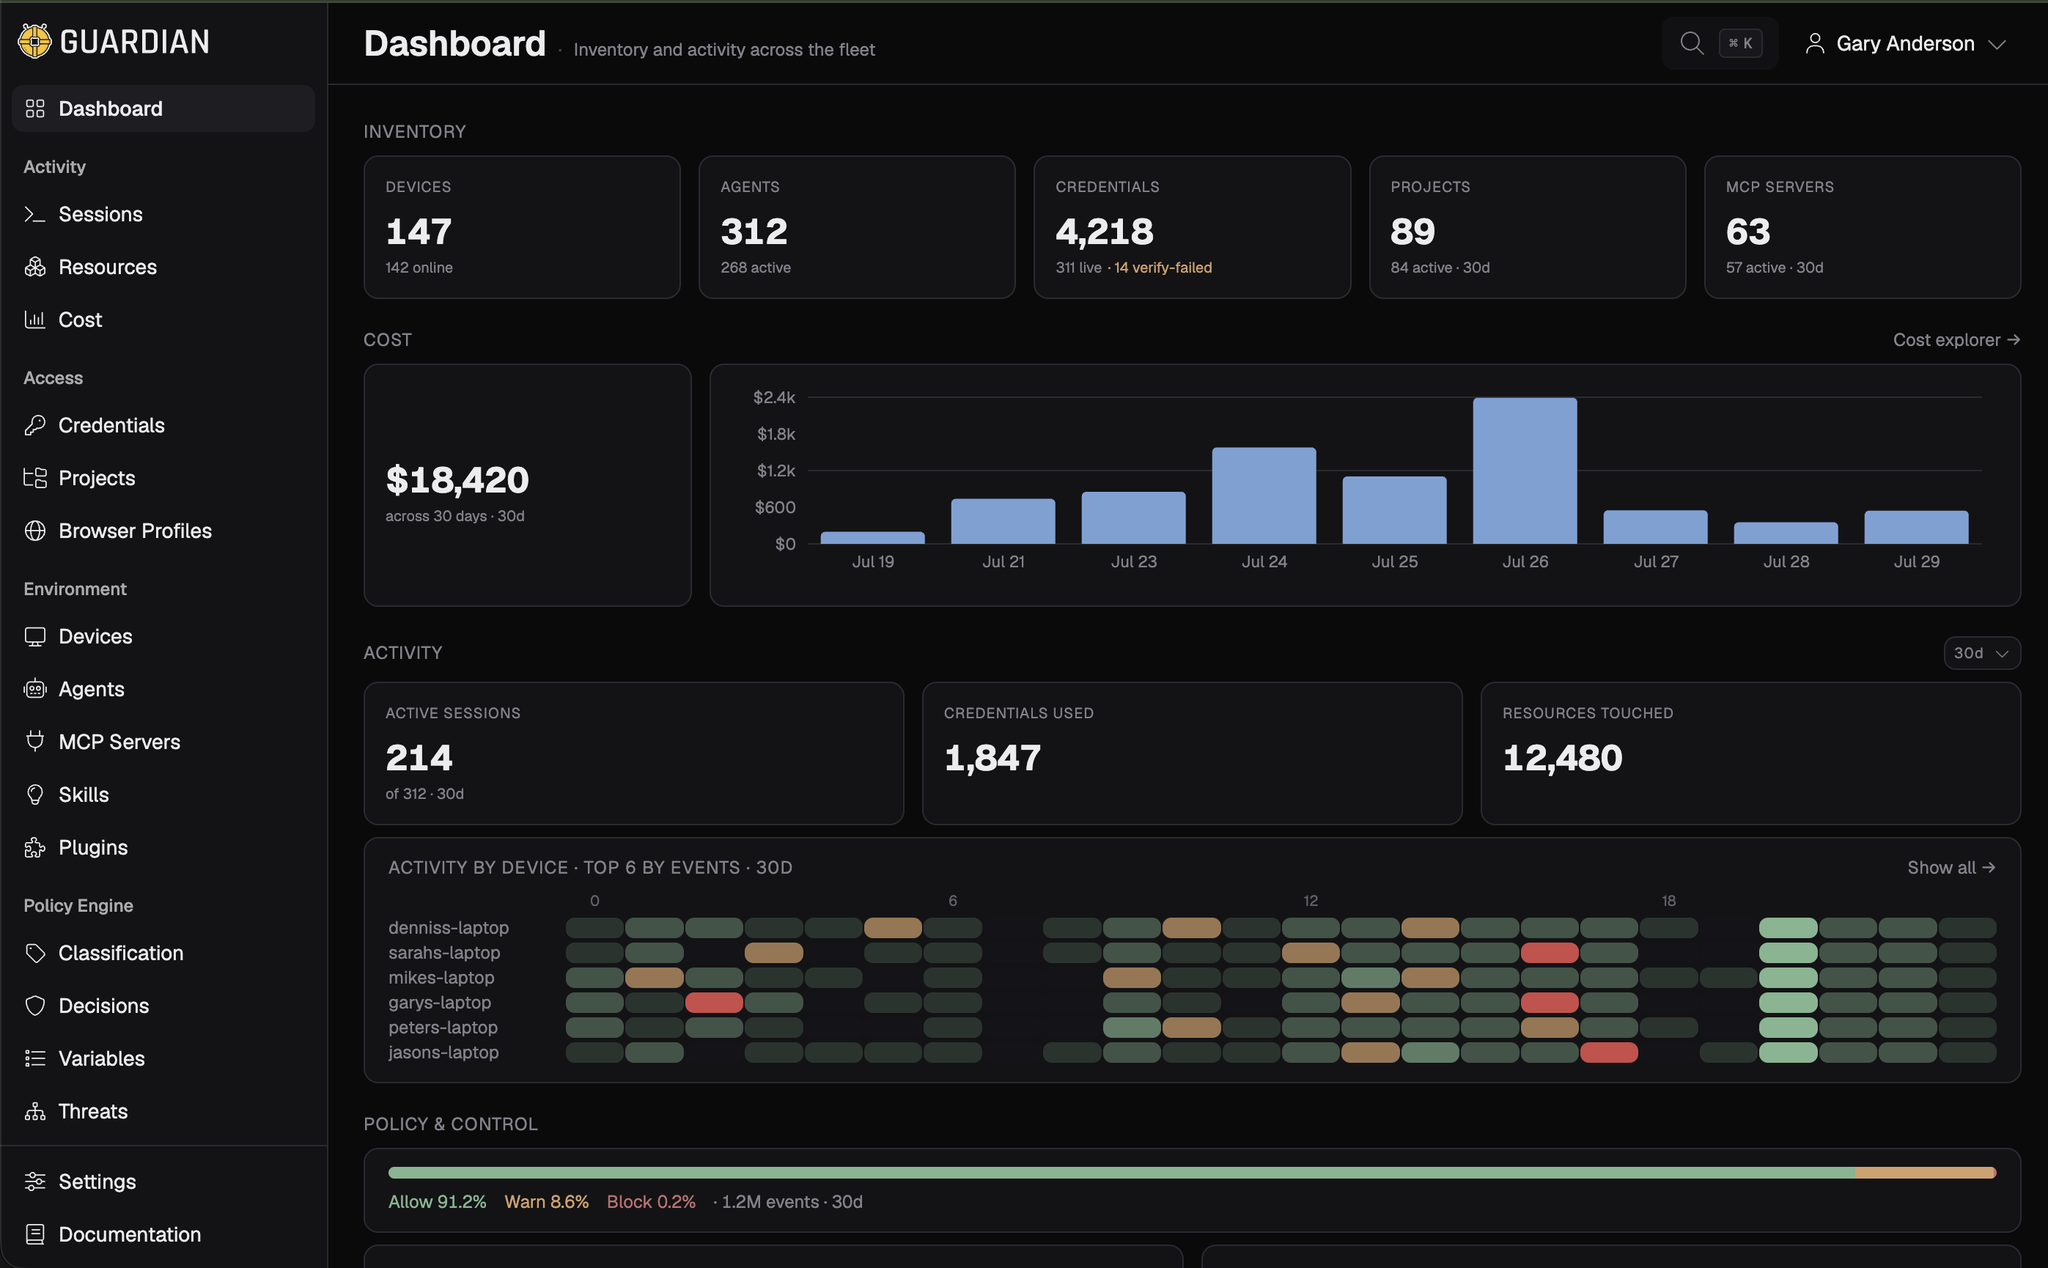Open the Resources page
The width and height of the screenshot is (2048, 1268).
(x=163, y=267)
